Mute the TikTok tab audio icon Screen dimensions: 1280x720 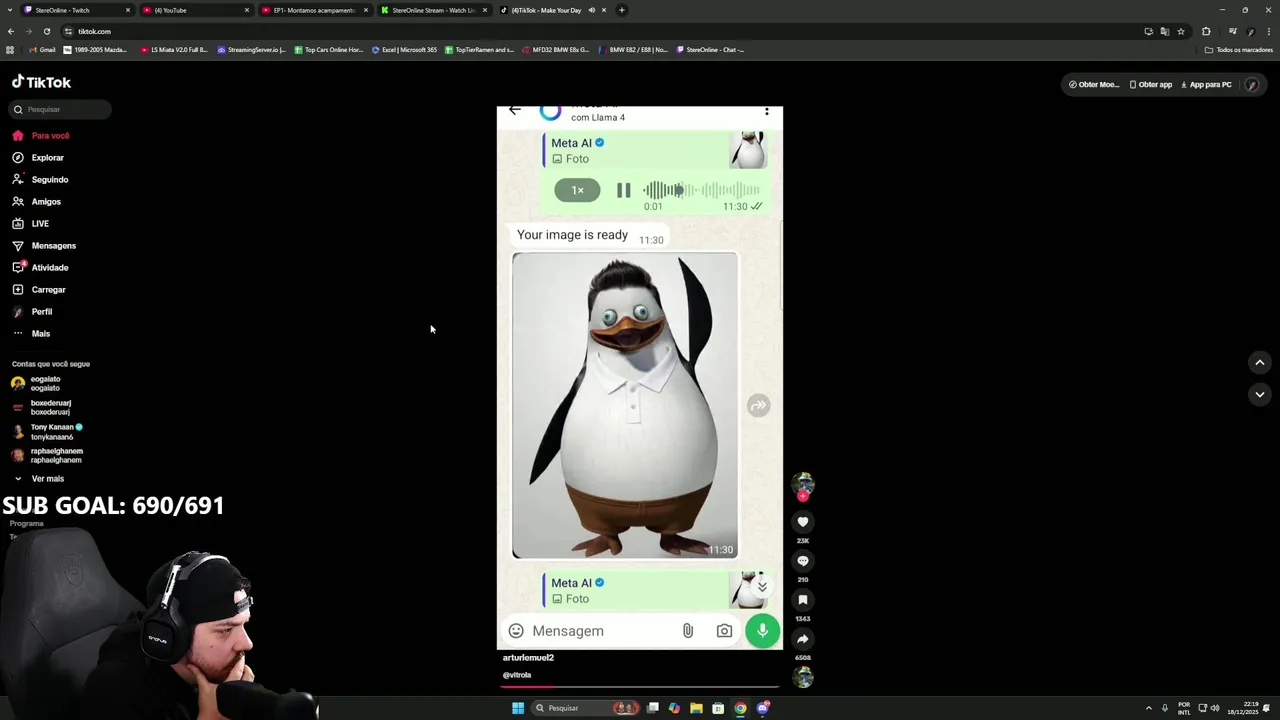592,10
